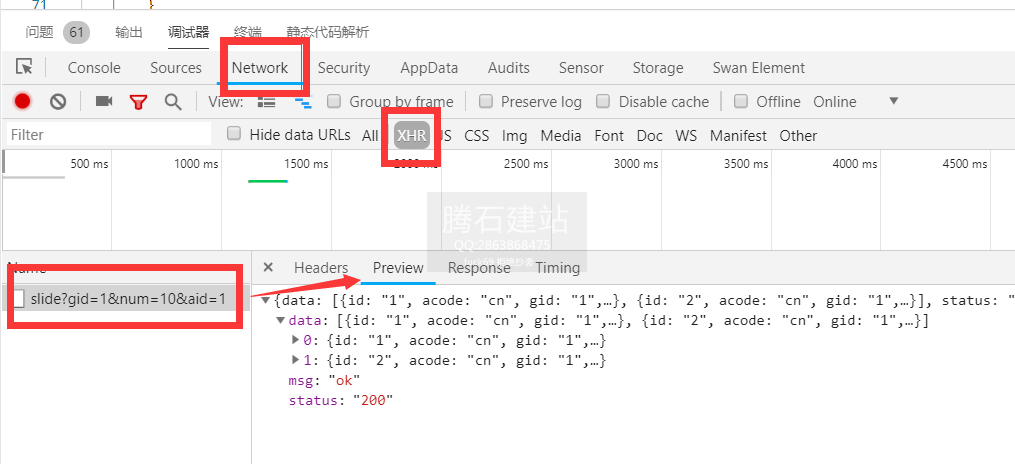Toggle the red filter funnel icon
The image size is (1015, 464).
138,101
